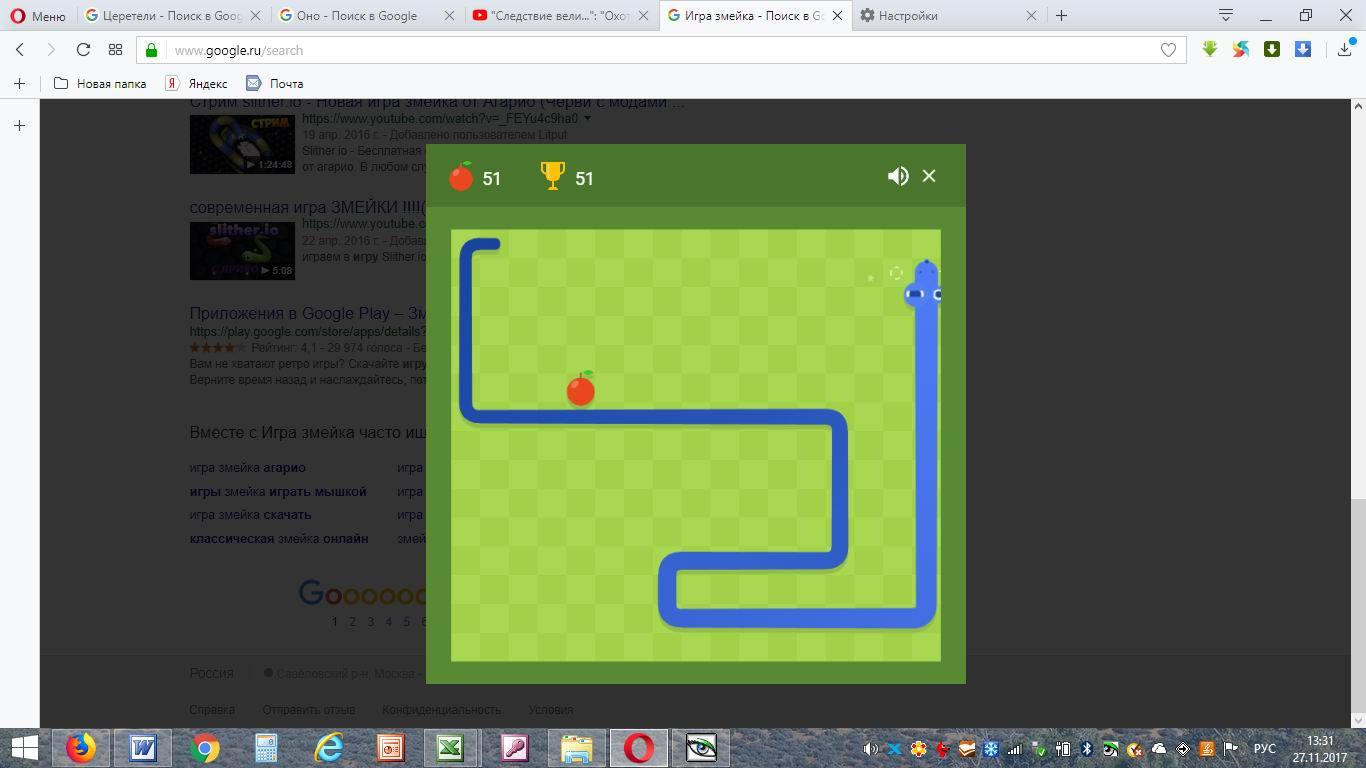
Task: Open the tab menu list icon
Action: pyautogui.click(x=1226, y=15)
